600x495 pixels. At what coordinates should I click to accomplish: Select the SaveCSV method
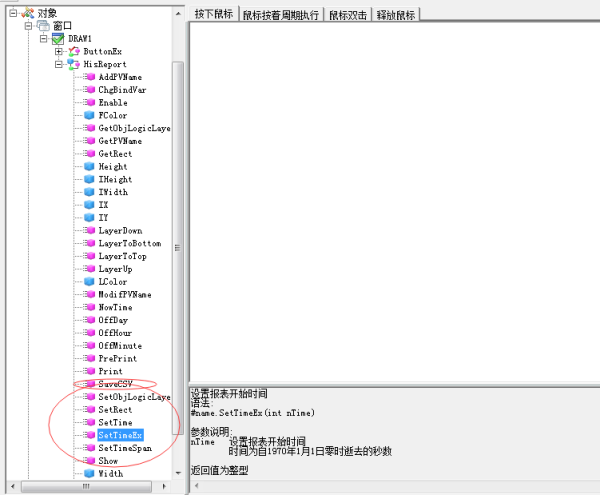coord(116,384)
